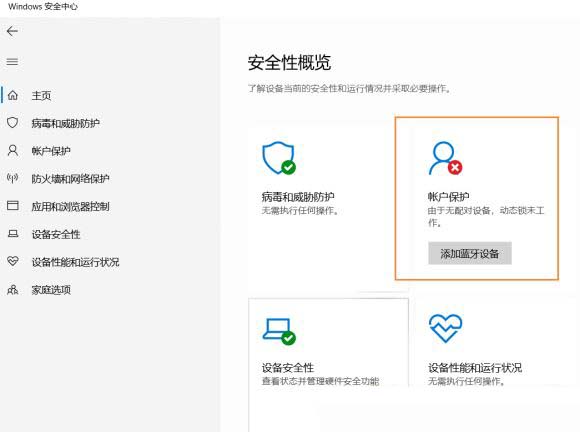
Task: Click the 添加蓝牙设备 button
Action: 470,253
